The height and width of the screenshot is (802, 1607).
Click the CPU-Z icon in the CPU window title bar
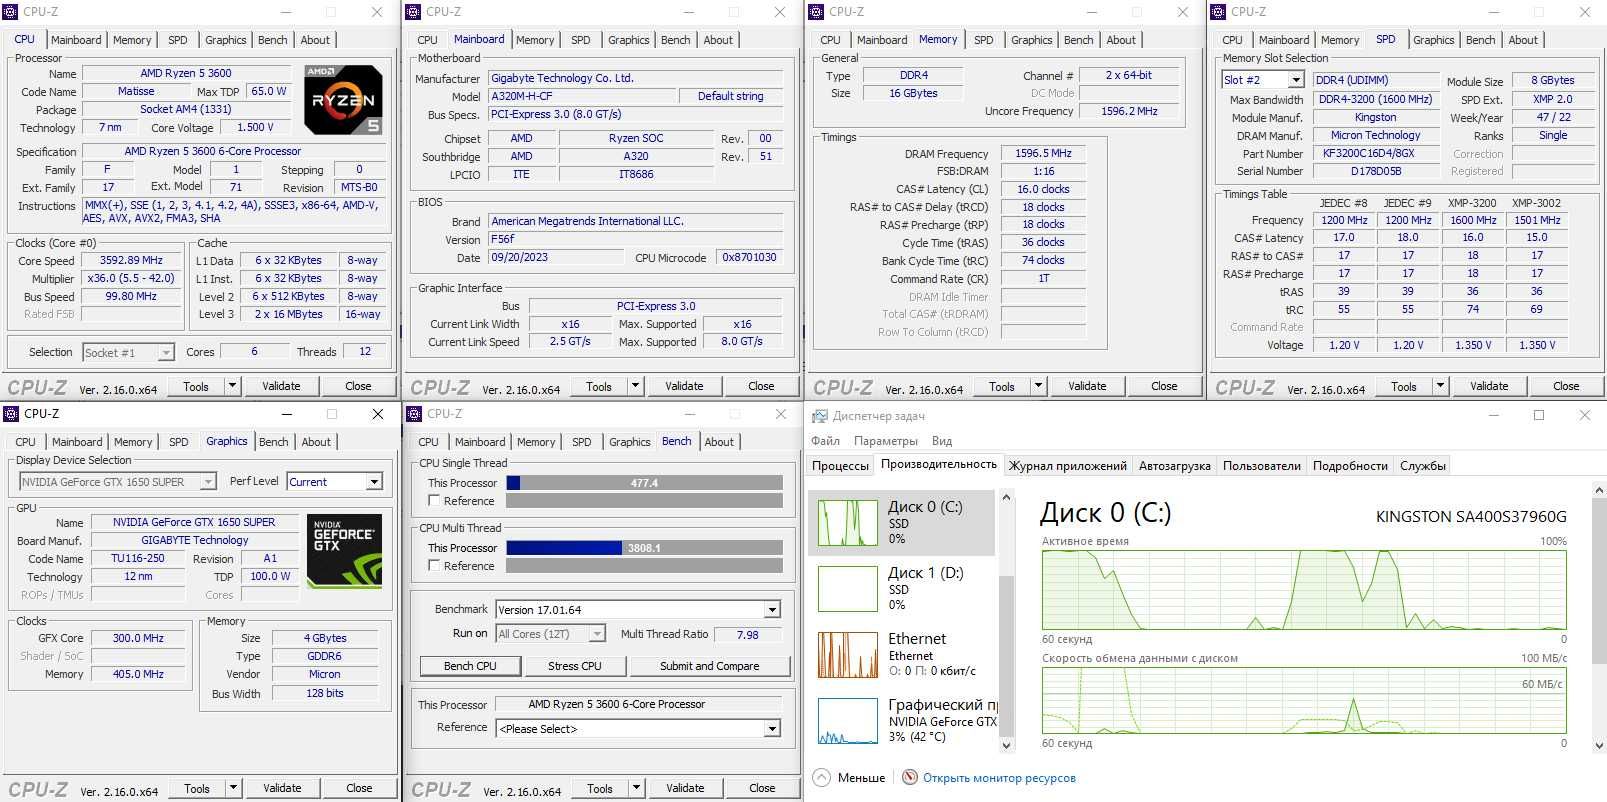click(11, 12)
